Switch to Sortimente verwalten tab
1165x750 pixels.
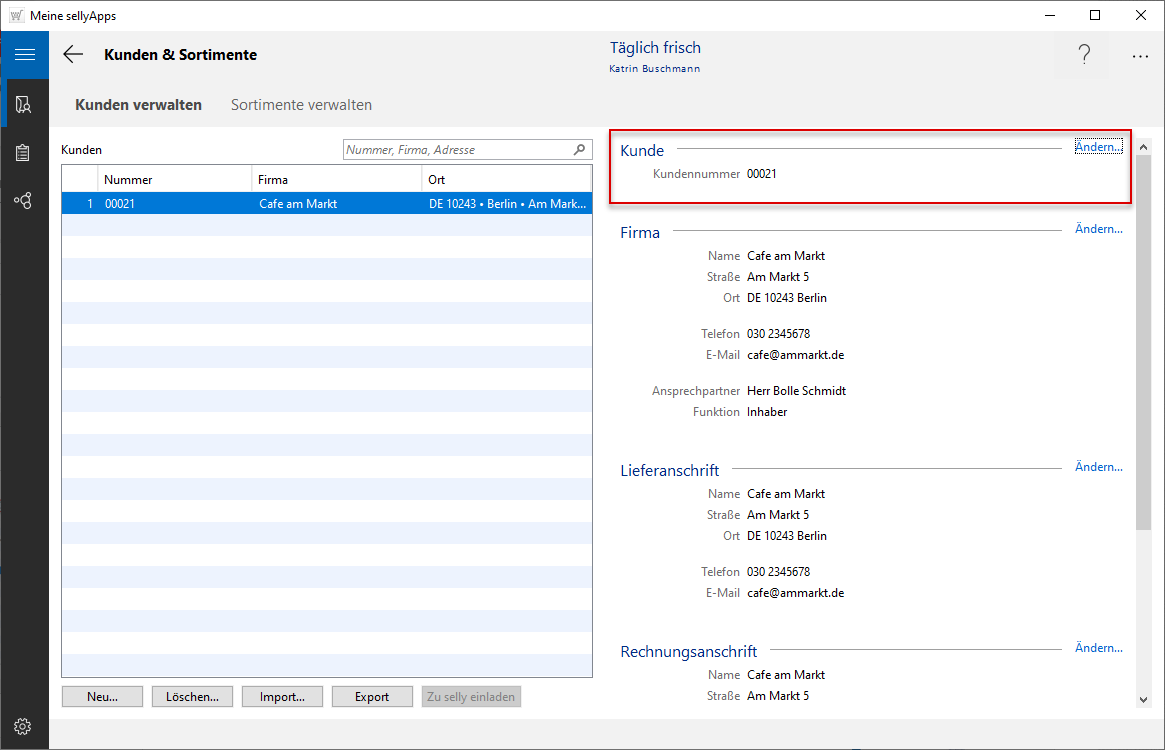tap(301, 105)
